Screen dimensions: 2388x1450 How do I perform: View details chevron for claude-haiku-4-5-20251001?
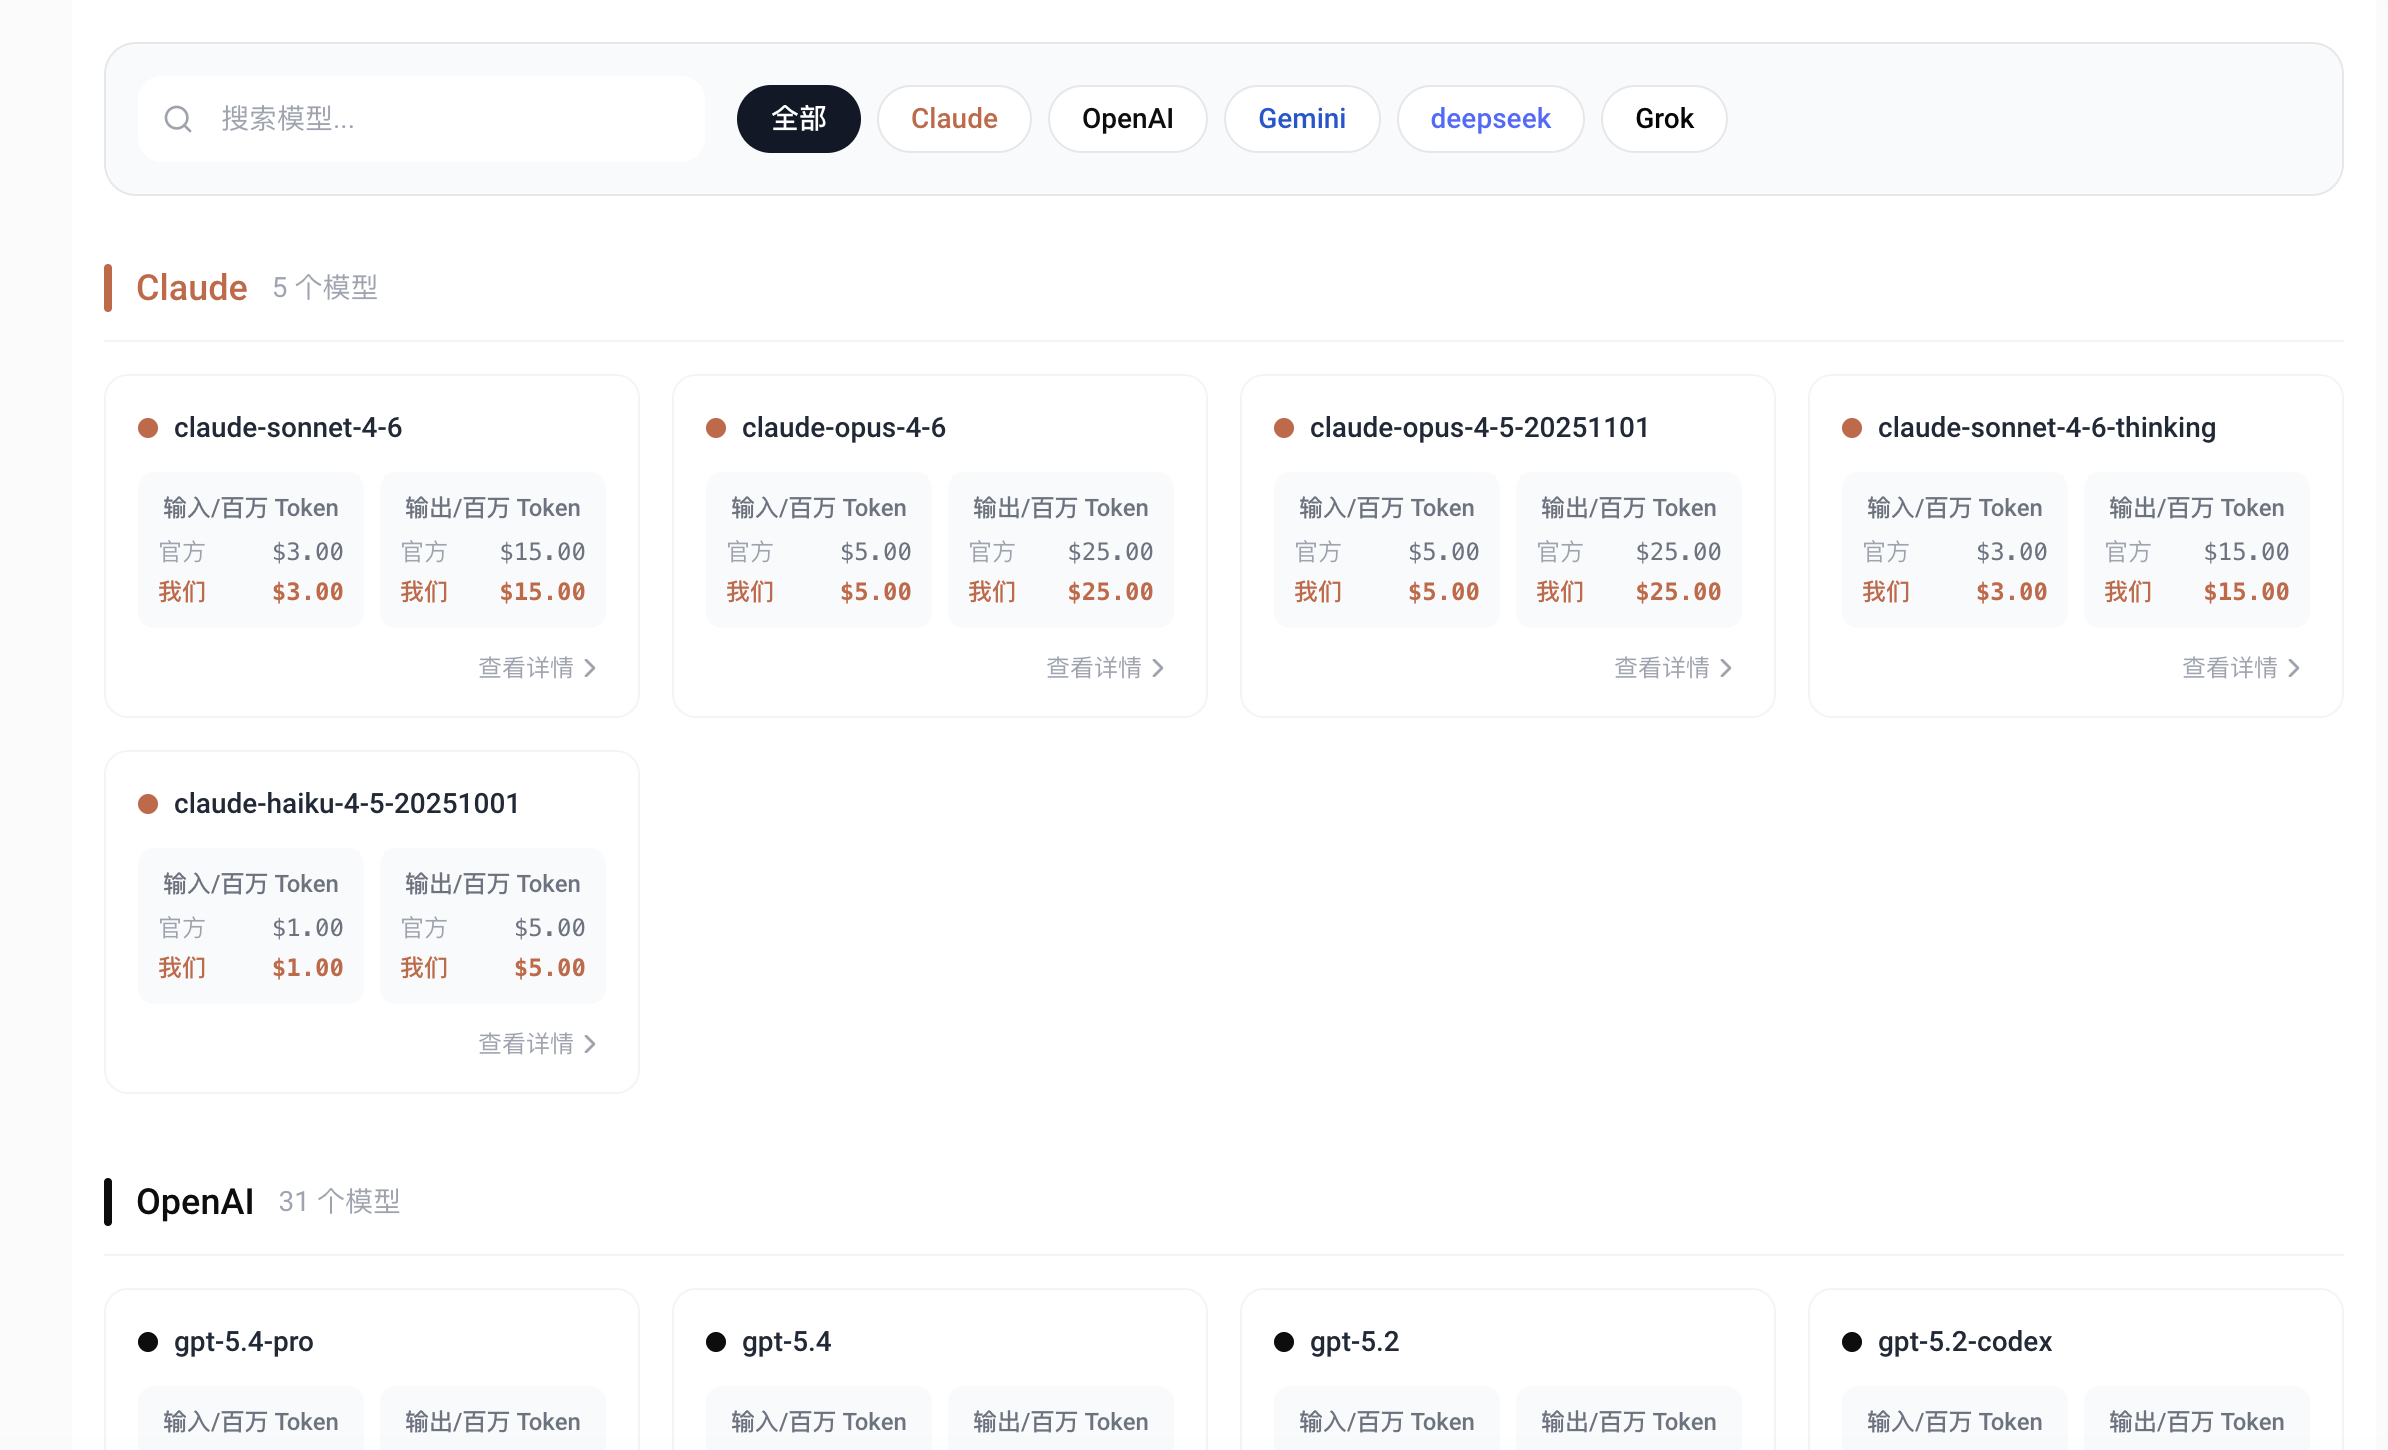click(590, 1044)
